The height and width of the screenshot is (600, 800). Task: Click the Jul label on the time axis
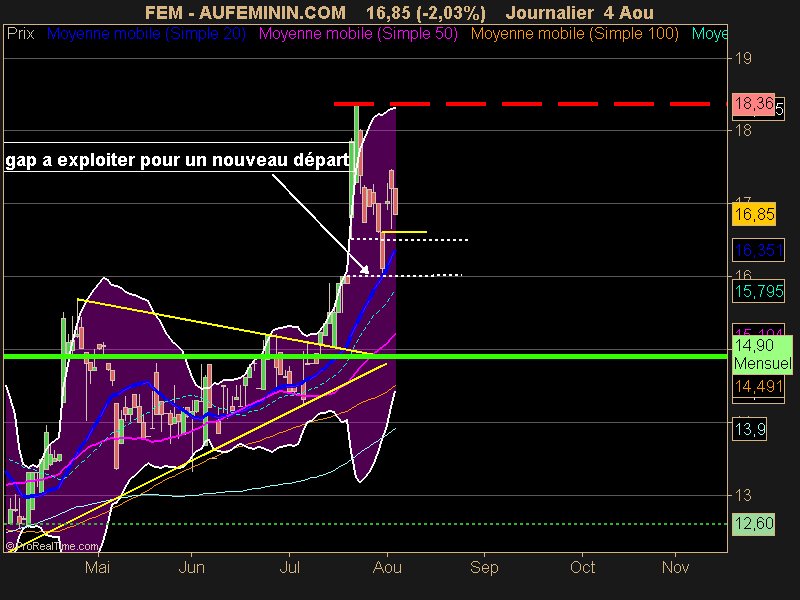pyautogui.click(x=289, y=567)
